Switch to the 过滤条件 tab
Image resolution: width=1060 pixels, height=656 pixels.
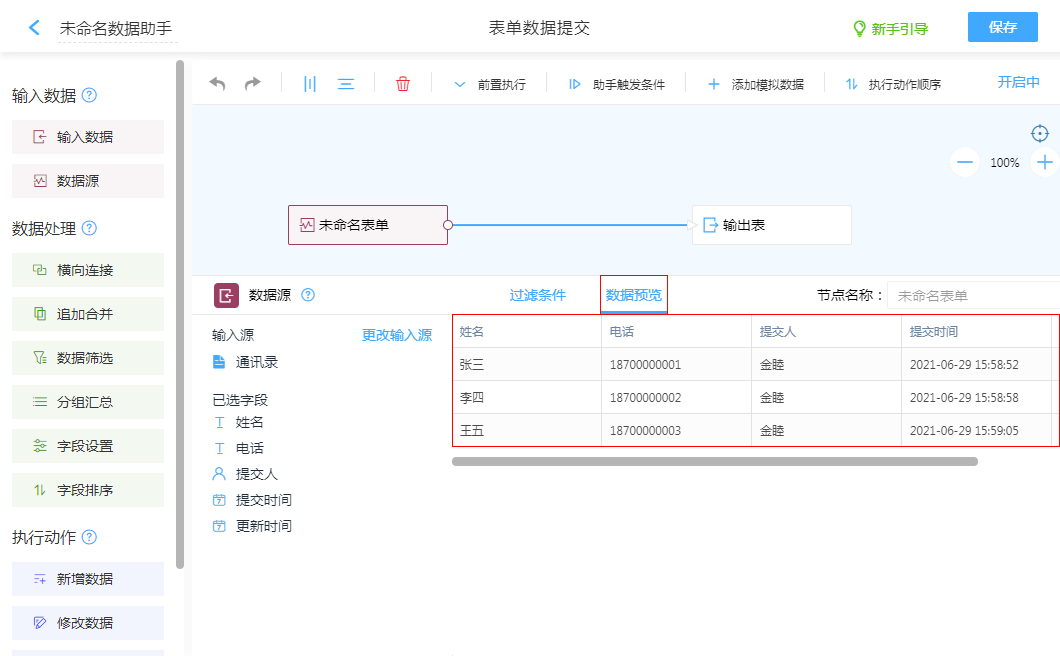click(537, 295)
